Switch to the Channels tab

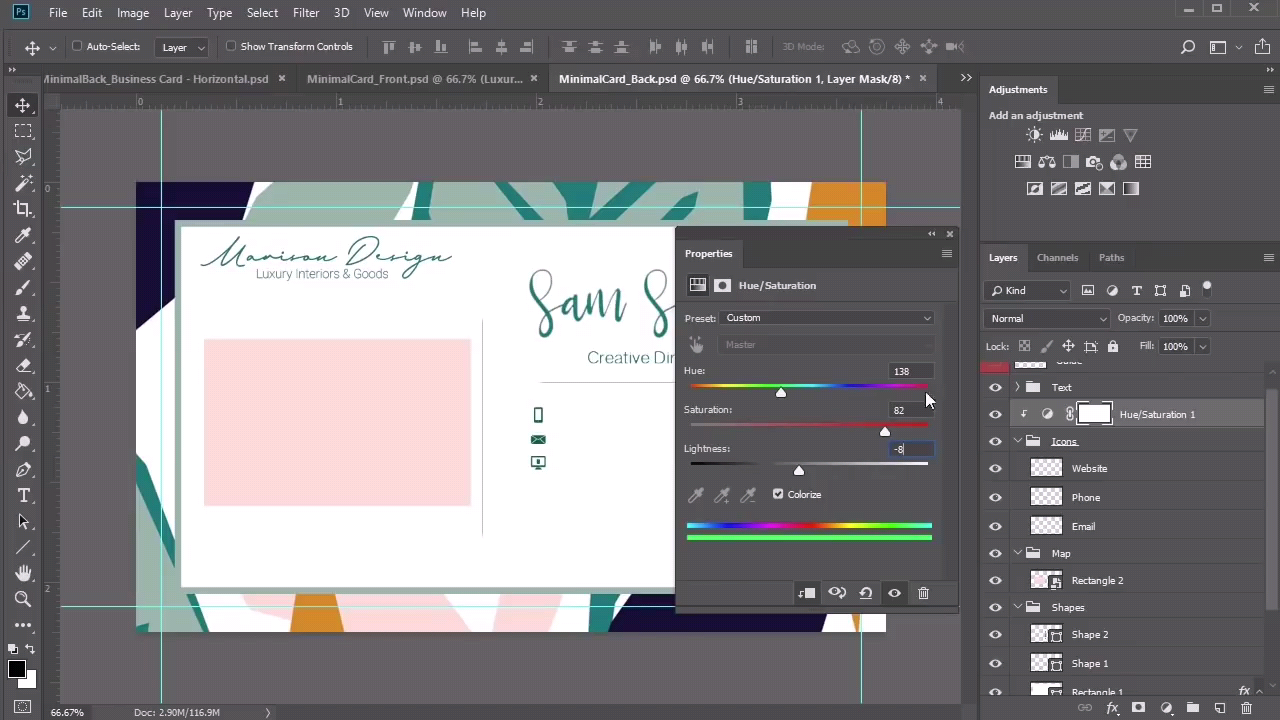pyautogui.click(x=1057, y=257)
